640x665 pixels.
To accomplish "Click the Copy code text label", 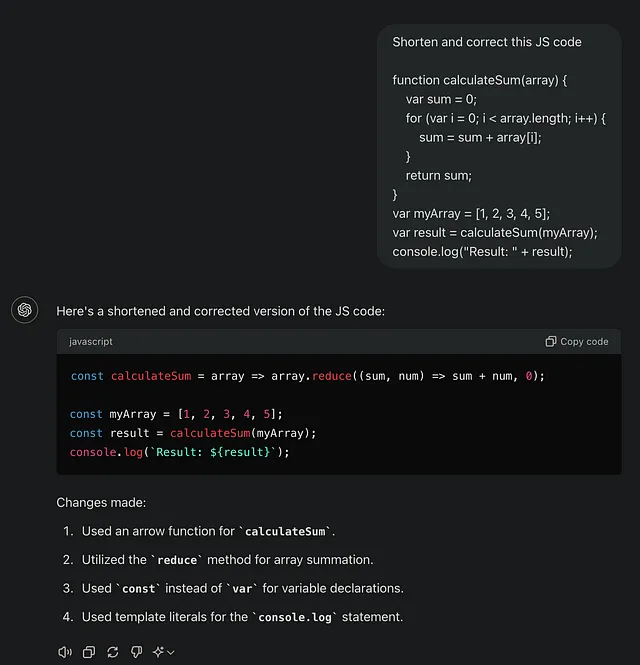I will point(584,341).
